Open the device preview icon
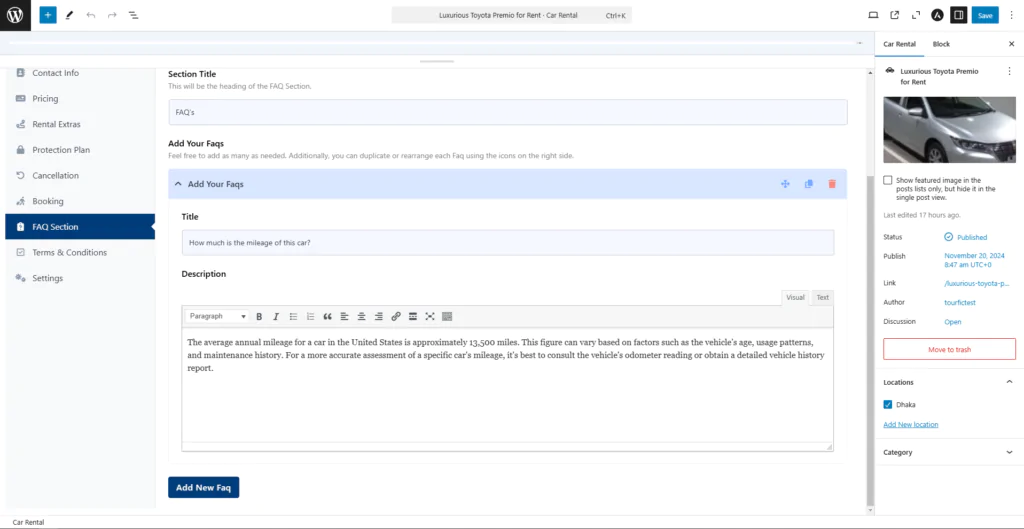The height and width of the screenshot is (529, 1024). pos(873,15)
